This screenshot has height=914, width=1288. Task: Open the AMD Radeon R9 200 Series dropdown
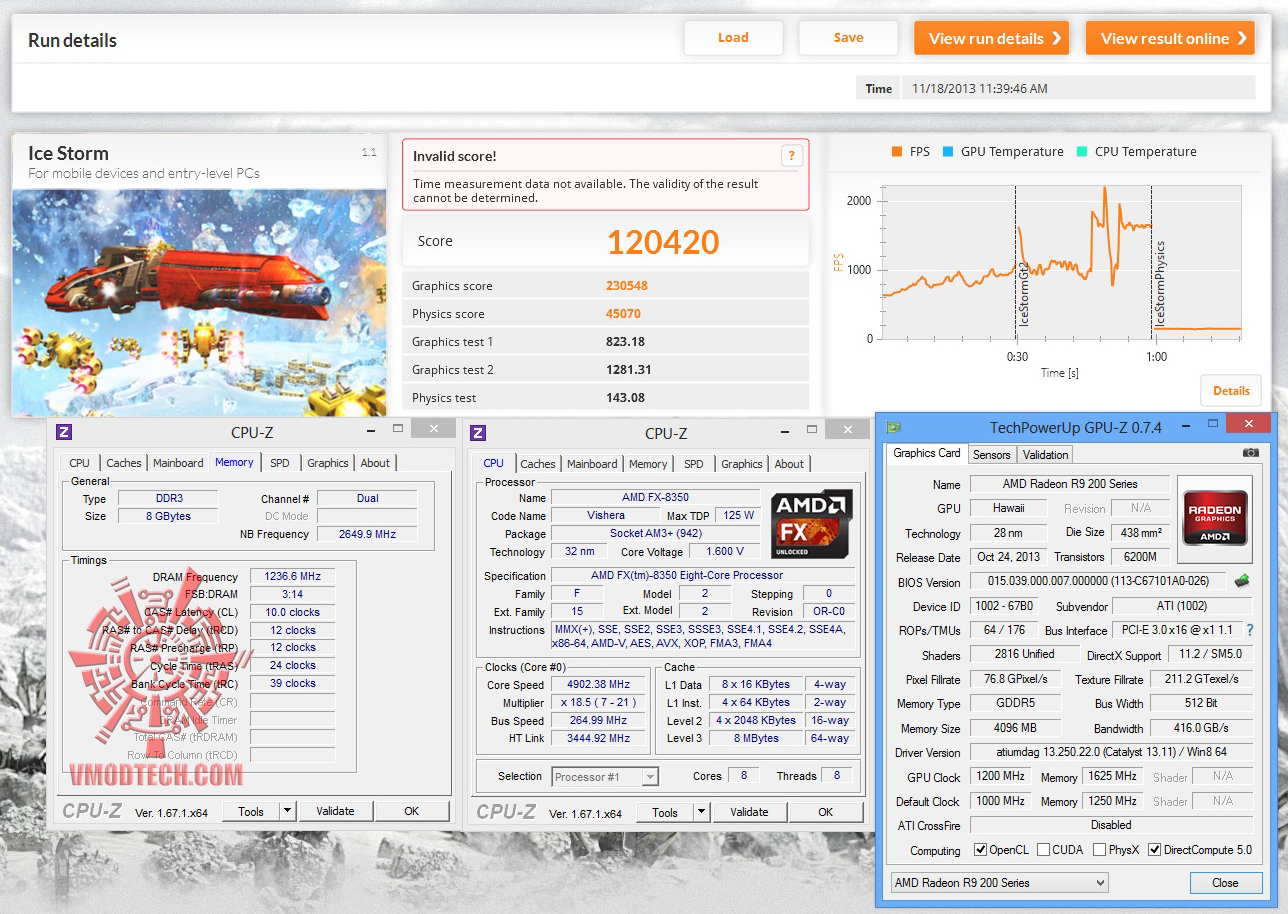point(999,883)
